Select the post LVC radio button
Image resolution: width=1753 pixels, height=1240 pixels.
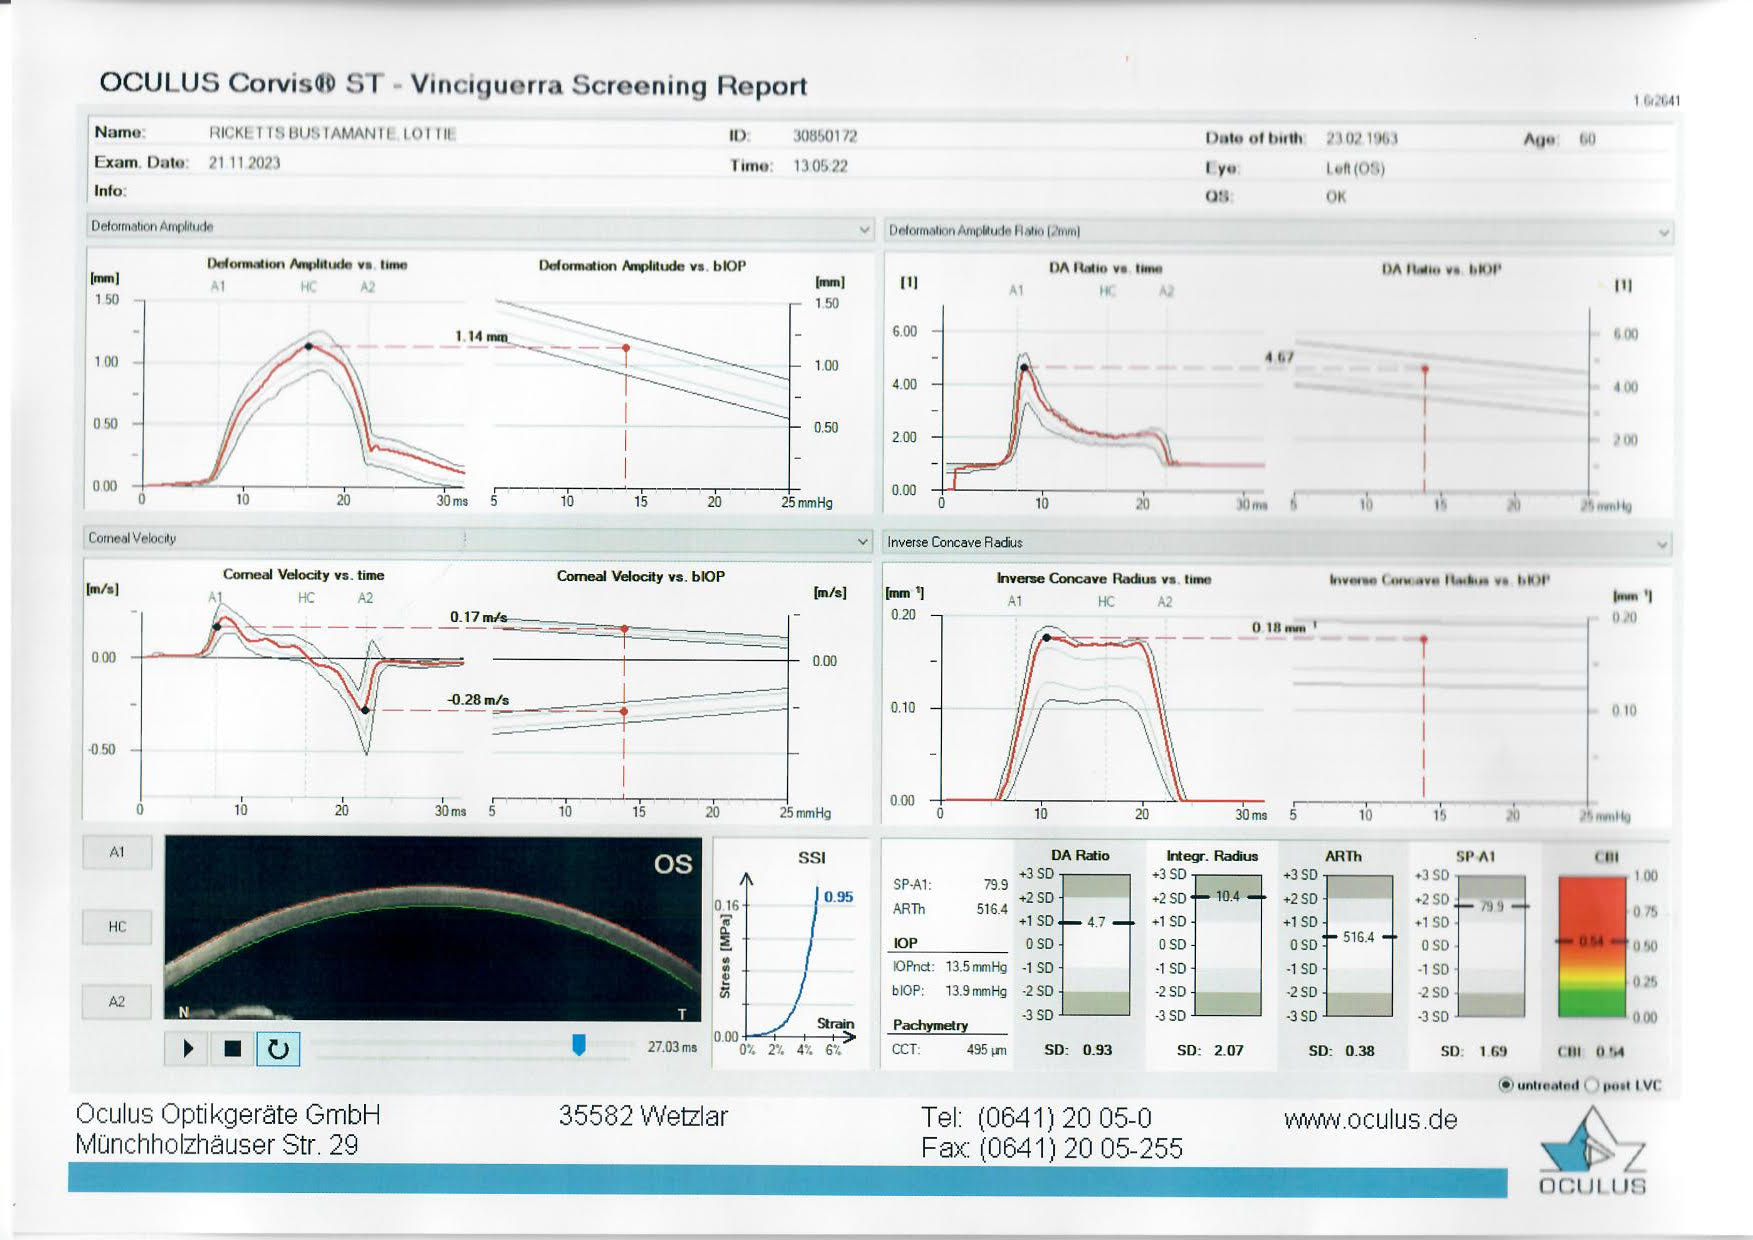point(1592,1085)
